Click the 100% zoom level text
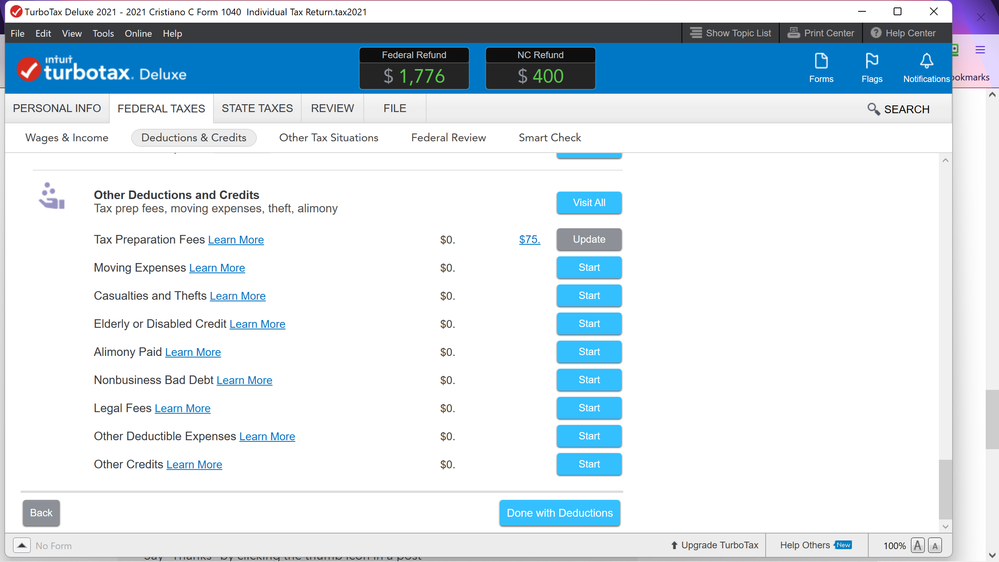The height and width of the screenshot is (562, 999). tap(895, 546)
